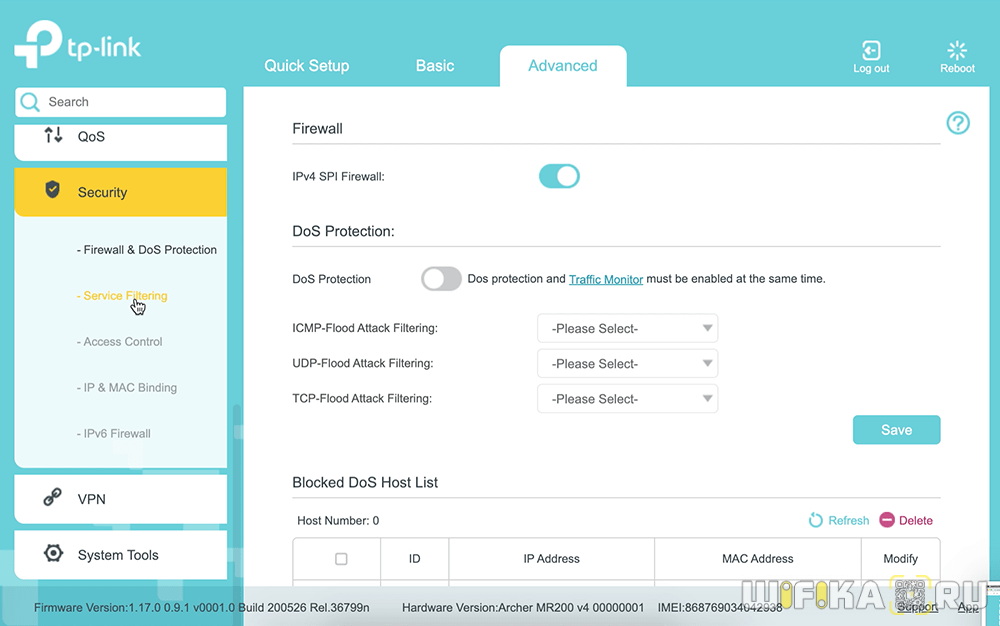The width and height of the screenshot is (1000, 626).
Task: Open ICMP-Flood Attack Filtering dropdown
Action: 627,328
